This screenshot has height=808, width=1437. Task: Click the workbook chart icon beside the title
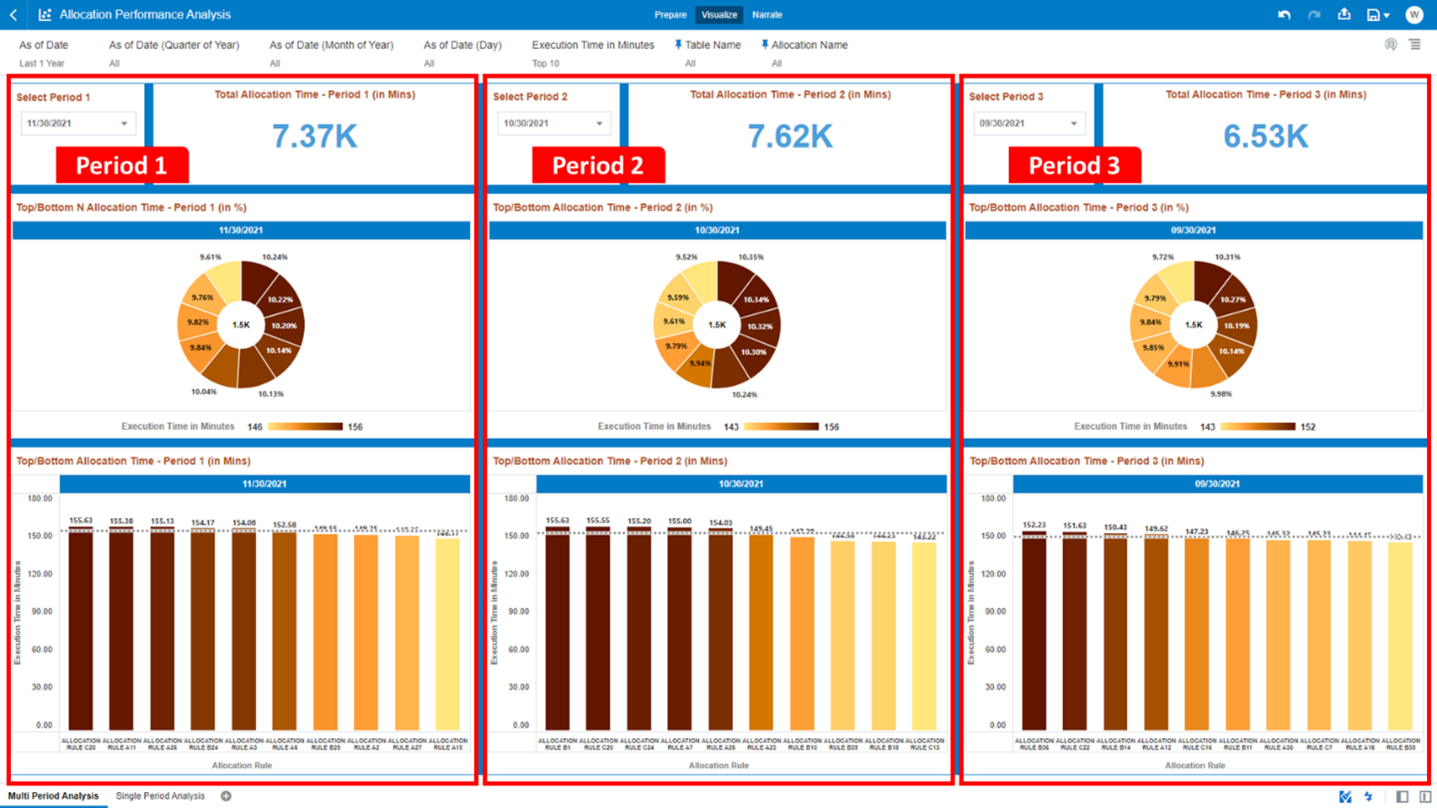pyautogui.click(x=44, y=15)
